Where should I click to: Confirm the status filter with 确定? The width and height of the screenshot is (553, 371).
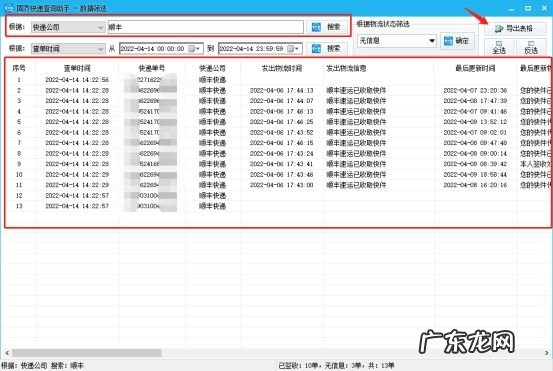[457, 41]
